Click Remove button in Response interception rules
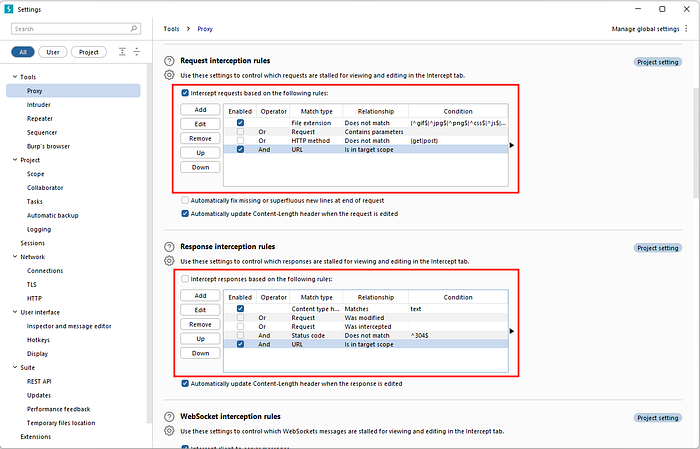The image size is (700, 449). click(x=200, y=324)
